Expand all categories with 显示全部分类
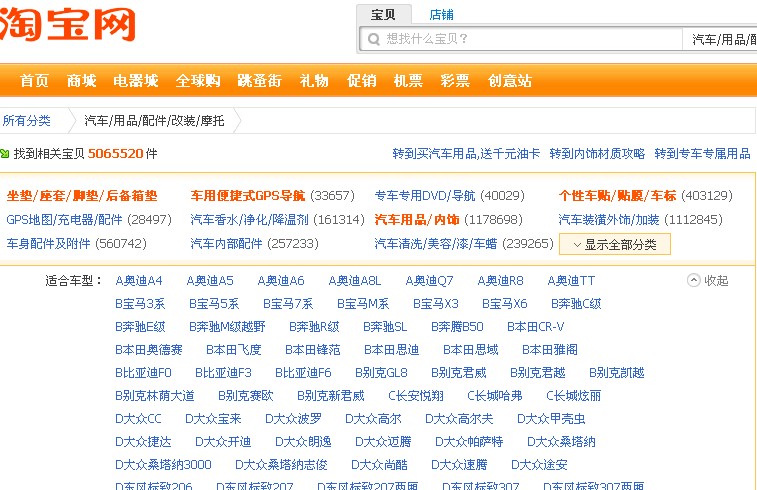Image resolution: width=757 pixels, height=490 pixels. [615, 244]
